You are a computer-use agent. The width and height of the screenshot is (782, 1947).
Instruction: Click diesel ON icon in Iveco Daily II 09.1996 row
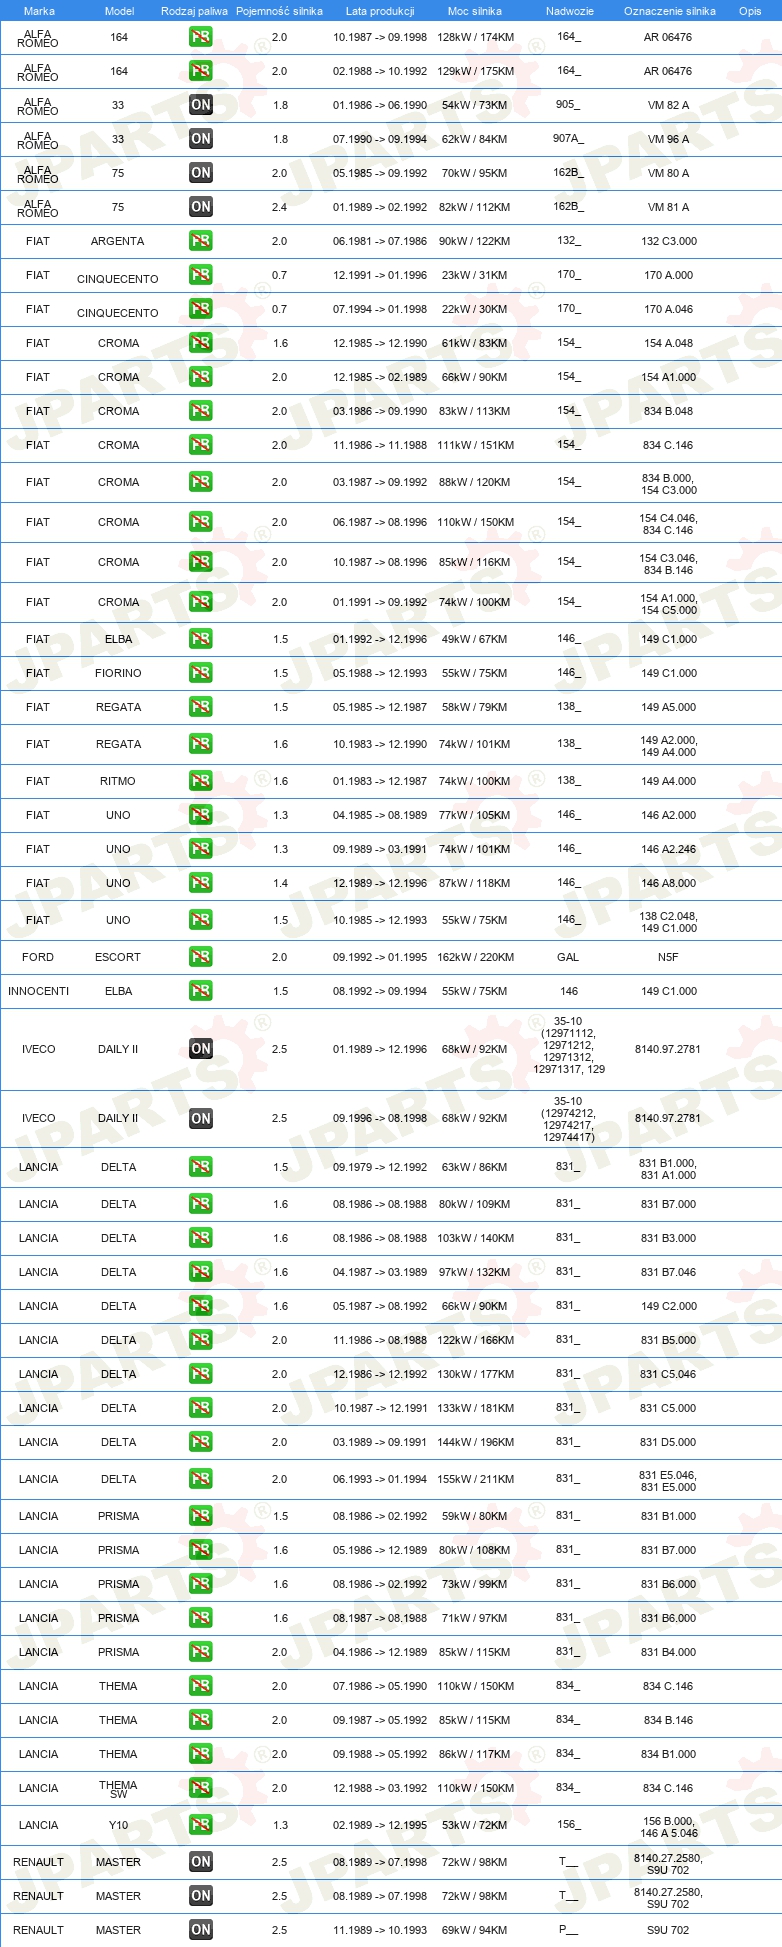tap(201, 1119)
